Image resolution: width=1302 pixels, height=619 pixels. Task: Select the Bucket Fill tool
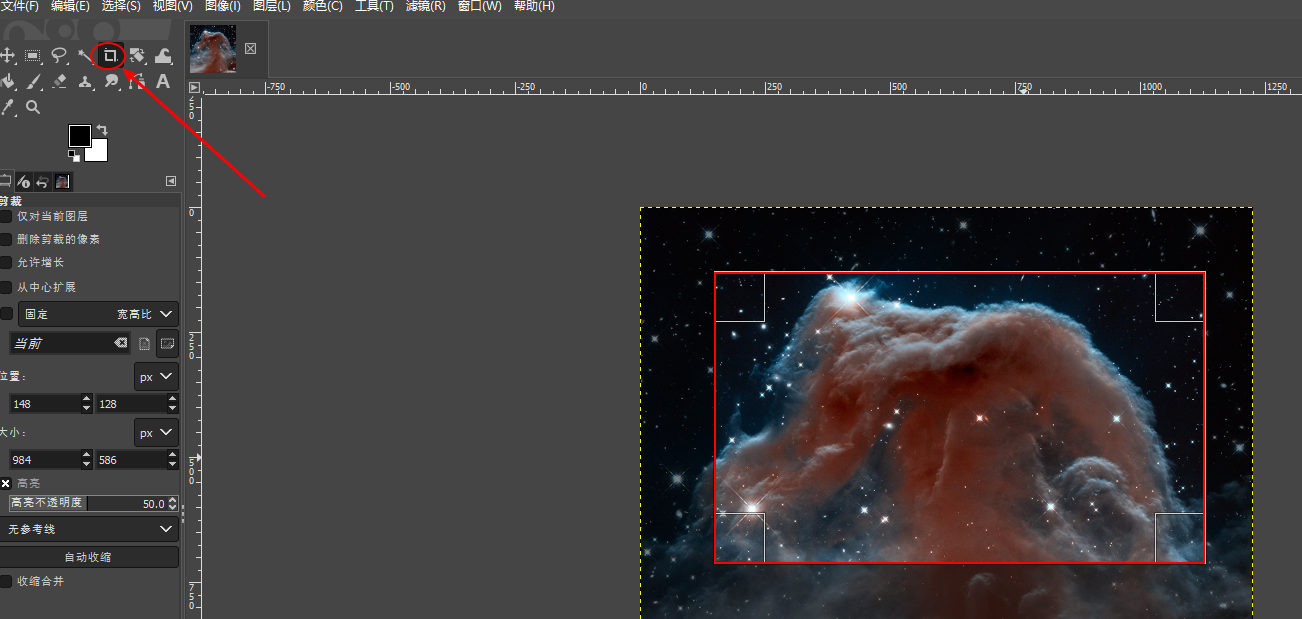[x=8, y=82]
